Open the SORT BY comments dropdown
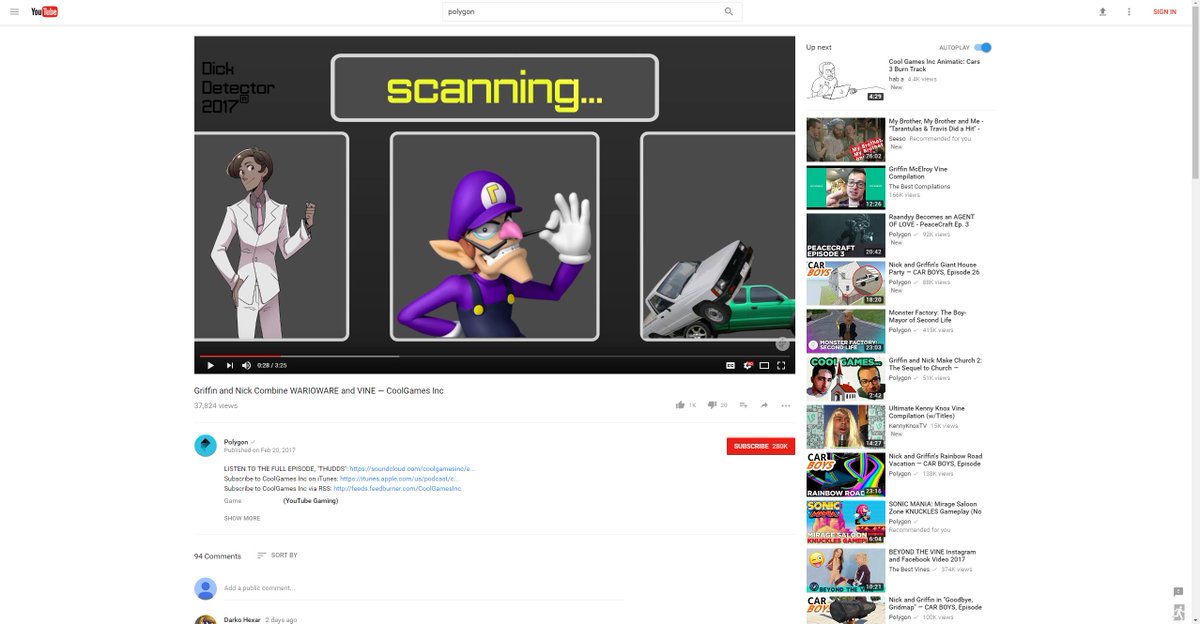The height and width of the screenshot is (624, 1200). click(x=277, y=555)
